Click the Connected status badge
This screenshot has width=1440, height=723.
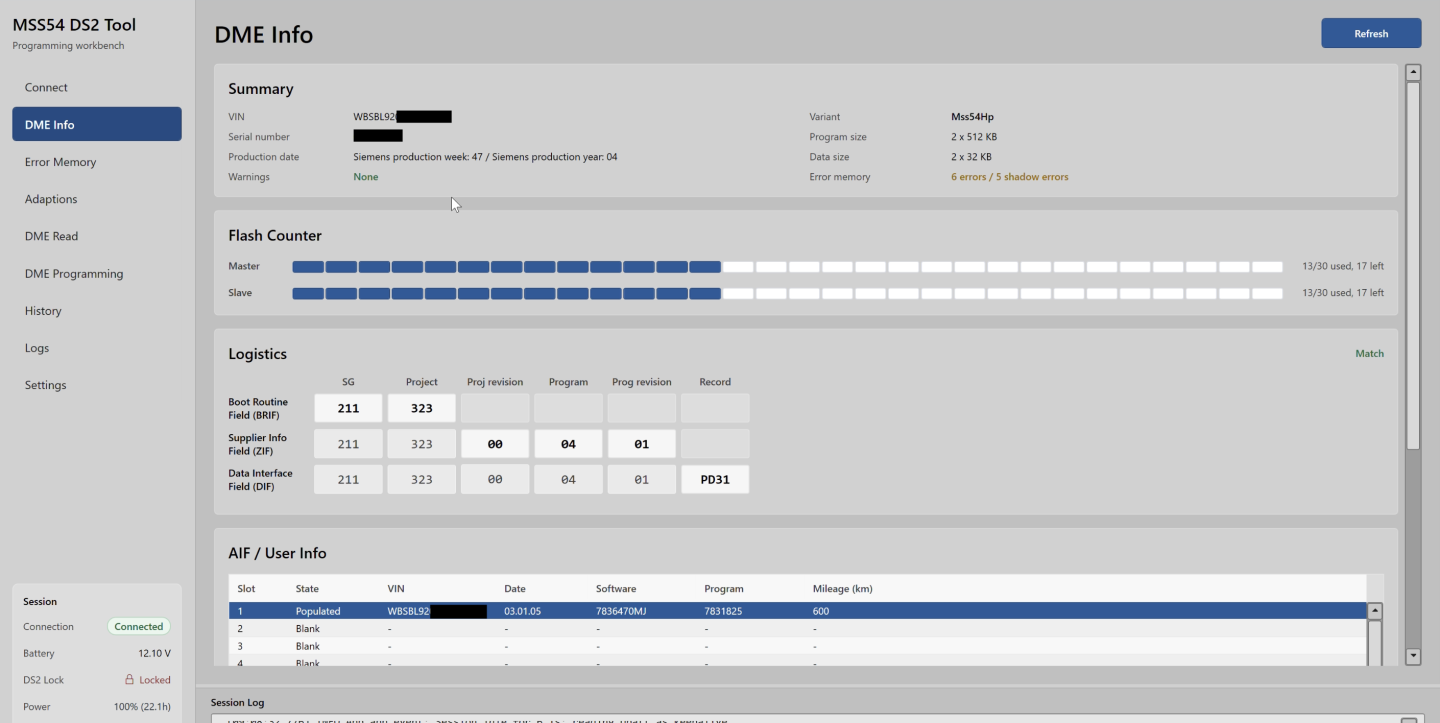[138, 627]
